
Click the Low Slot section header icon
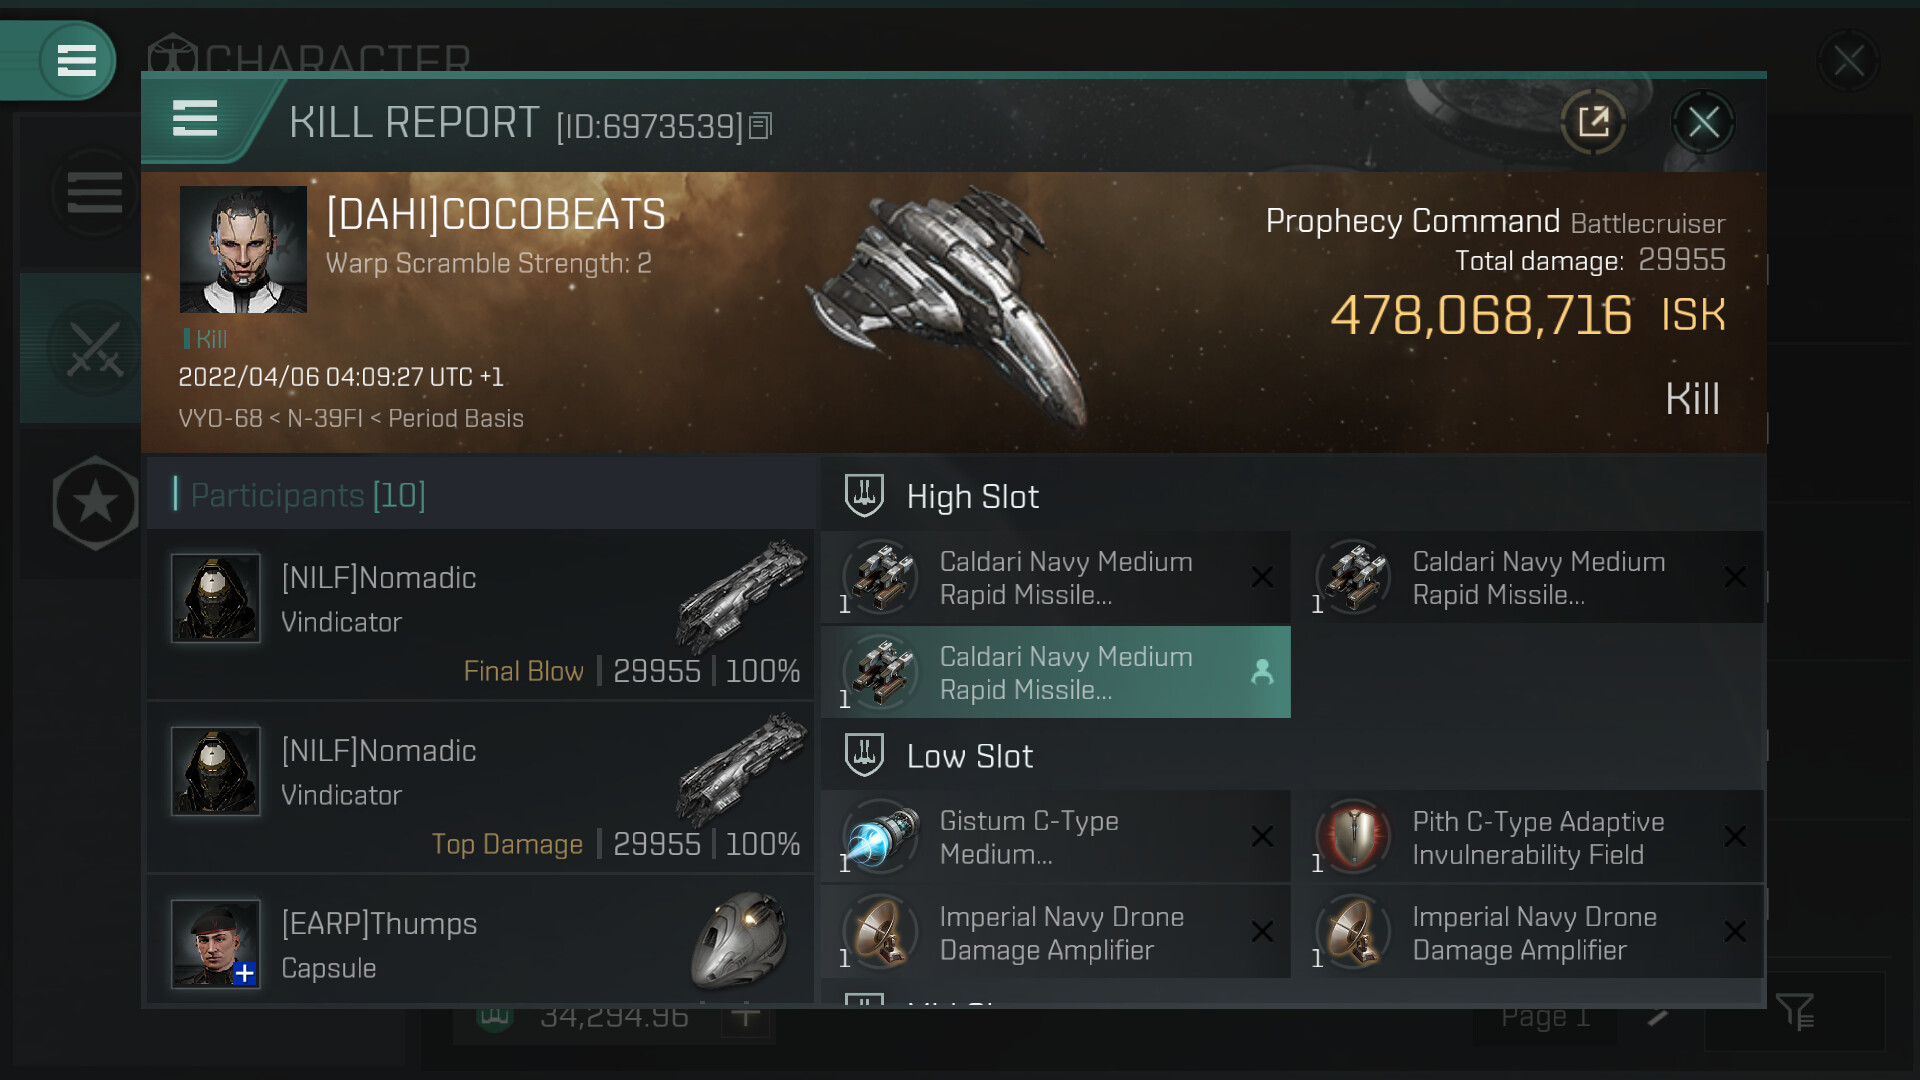tap(864, 756)
